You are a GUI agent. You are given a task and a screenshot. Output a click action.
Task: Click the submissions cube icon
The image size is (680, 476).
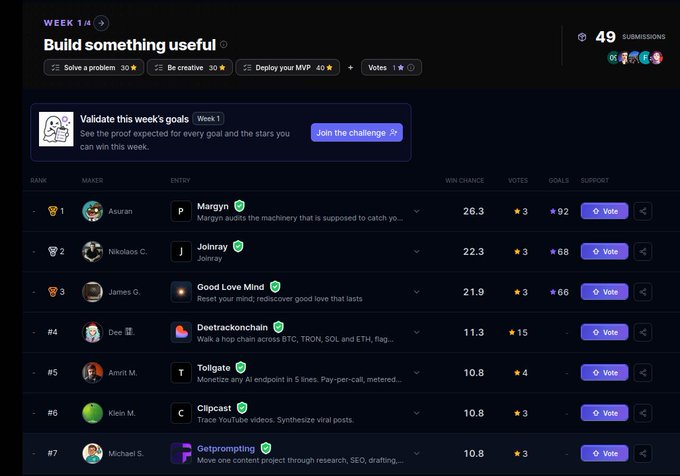[x=582, y=37]
